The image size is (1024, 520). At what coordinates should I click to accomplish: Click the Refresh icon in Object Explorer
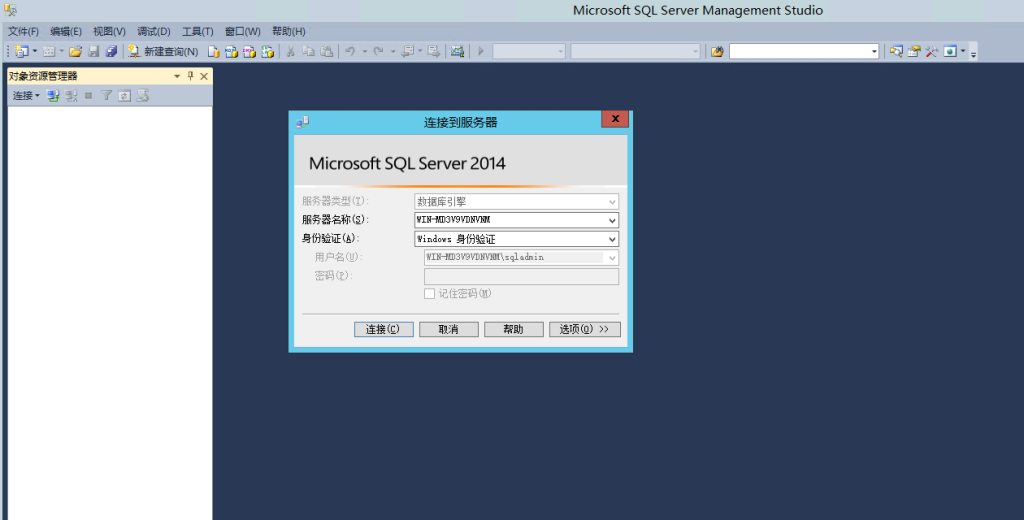[x=124, y=95]
